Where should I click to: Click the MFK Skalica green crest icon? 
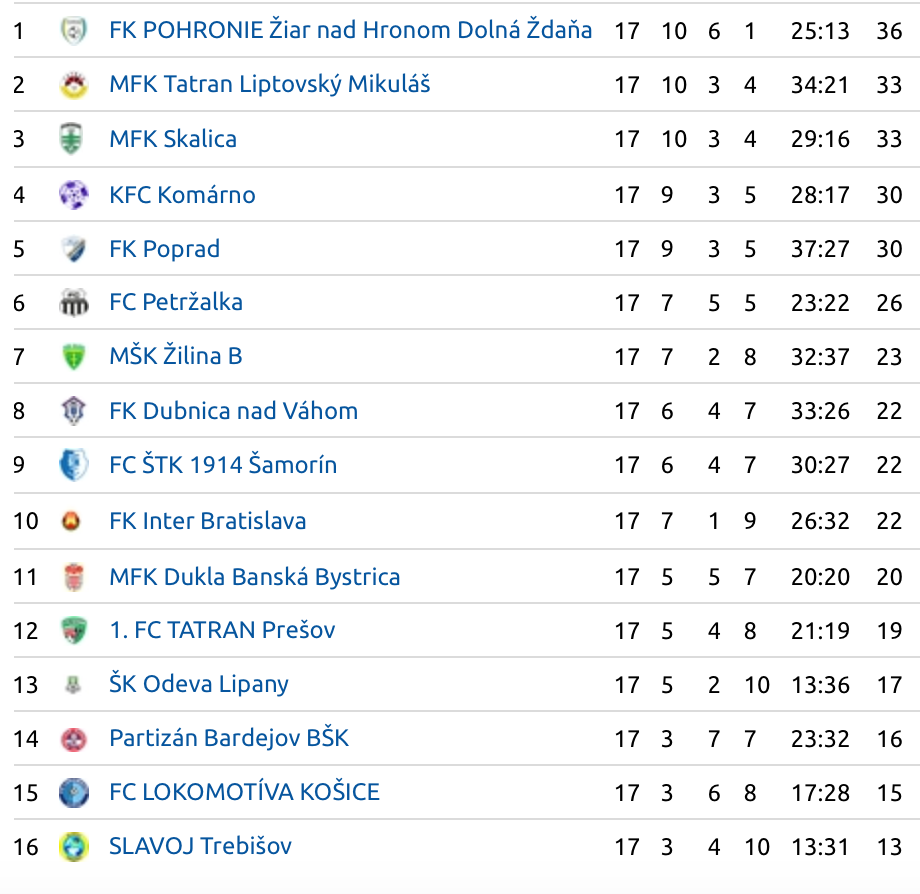coord(71,139)
